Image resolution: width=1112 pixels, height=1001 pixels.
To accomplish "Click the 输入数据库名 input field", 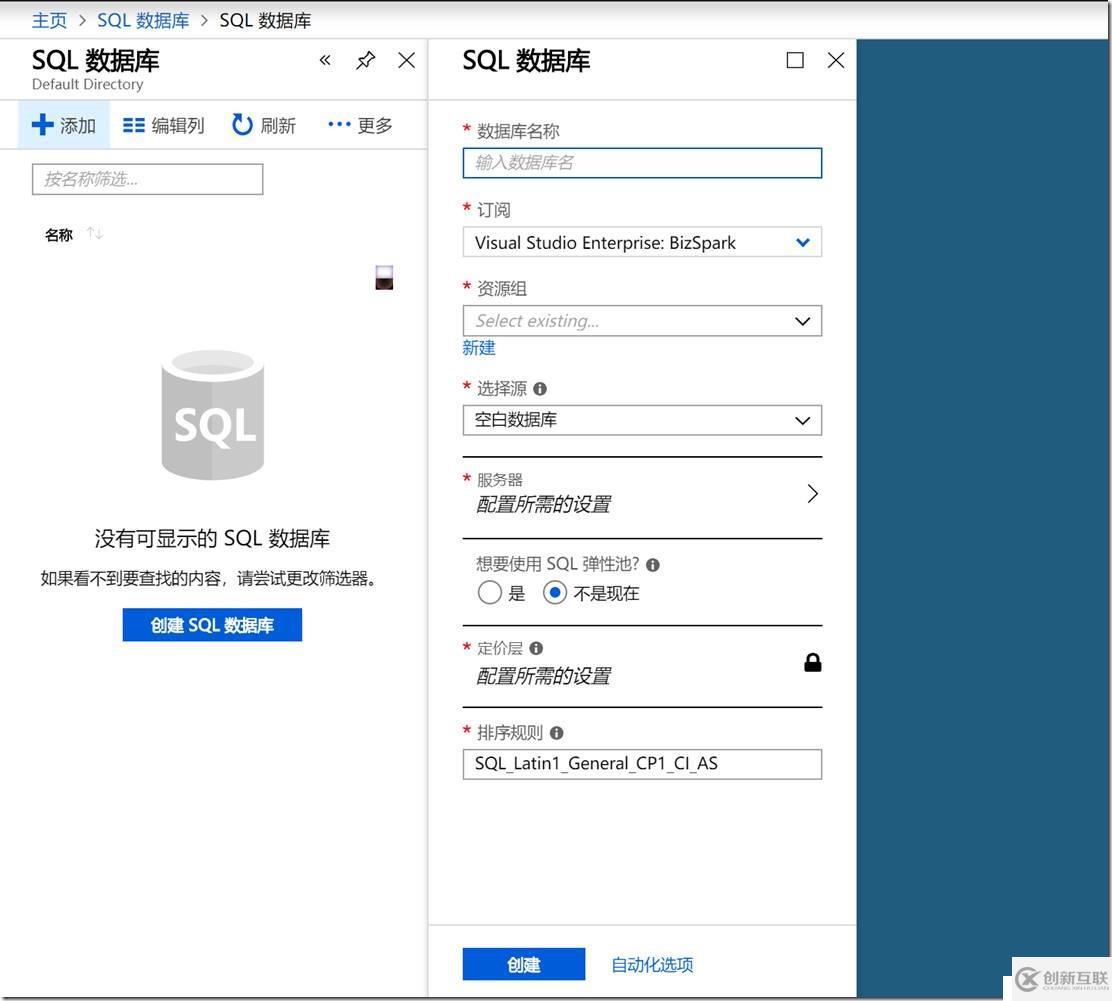I will pyautogui.click(x=641, y=162).
